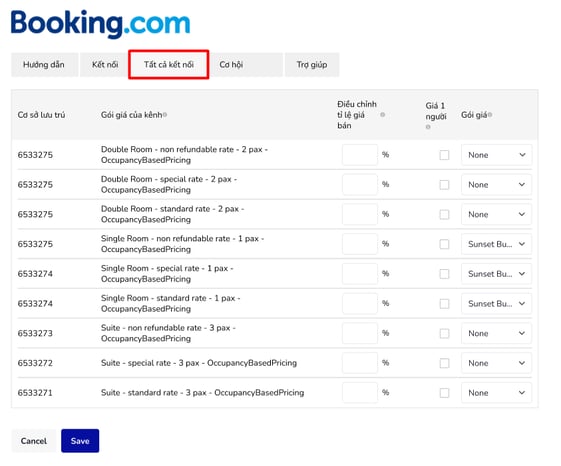
Task: Tick Giá 1 người for Double Room standard rate
Action: (x=444, y=214)
